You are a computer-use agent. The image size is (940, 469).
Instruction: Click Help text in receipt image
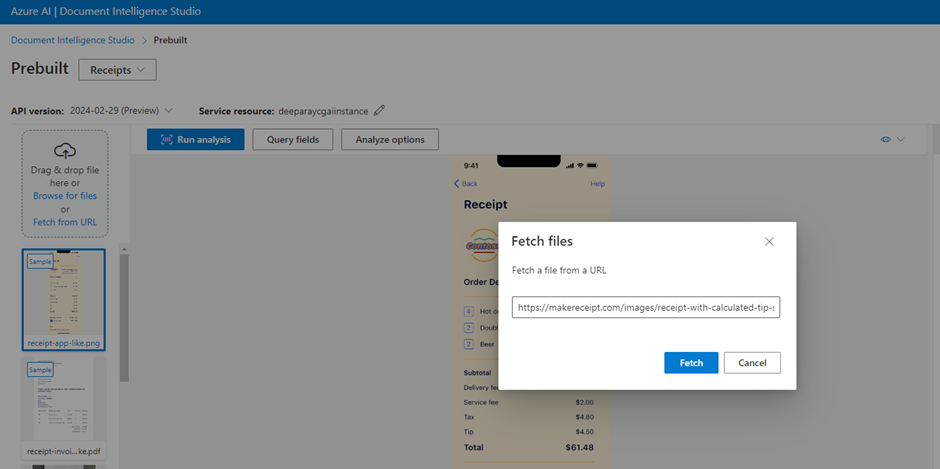598,184
